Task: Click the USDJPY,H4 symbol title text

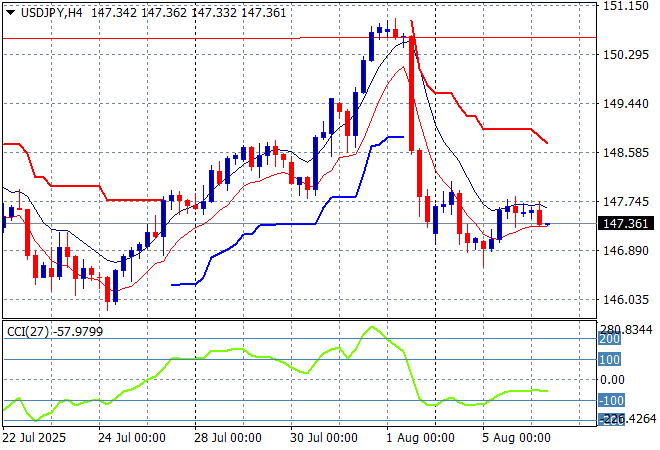Action: point(52,13)
